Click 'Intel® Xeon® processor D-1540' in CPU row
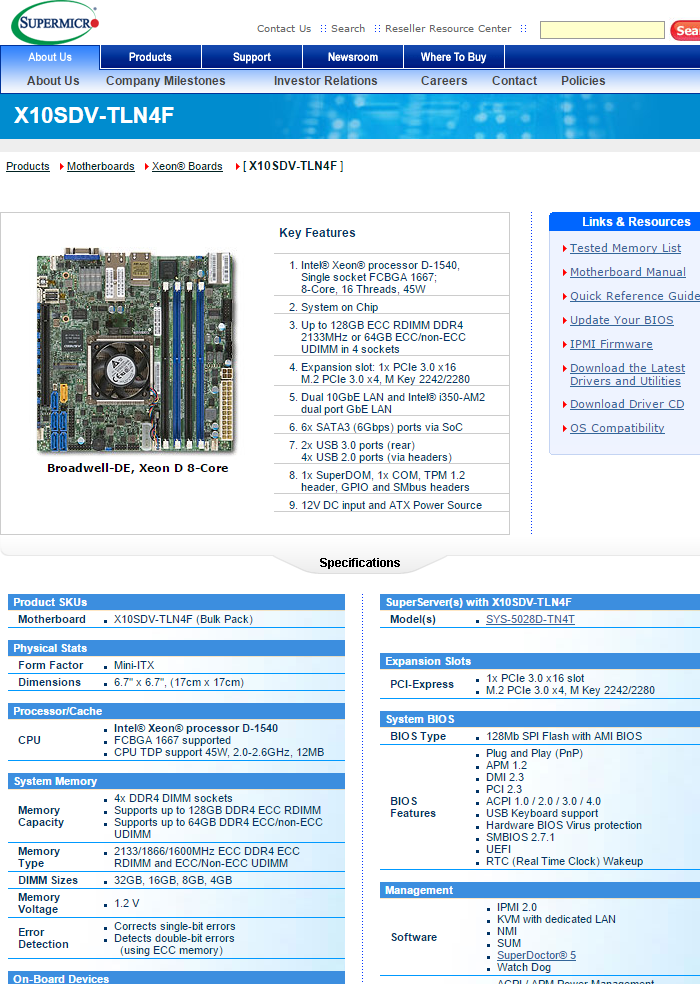Screen dimensions: 700x984 [196, 729]
